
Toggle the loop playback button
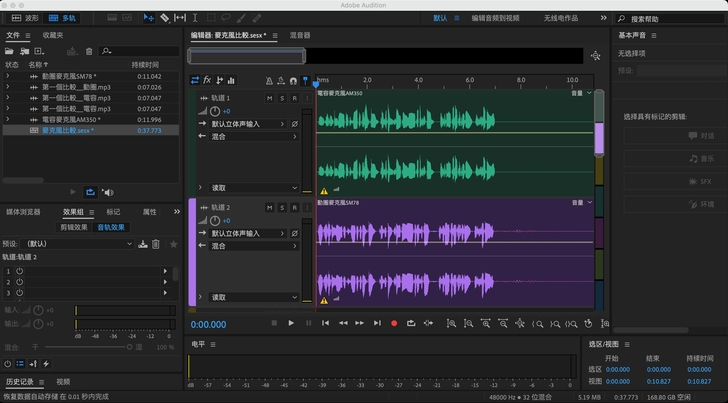(x=411, y=323)
